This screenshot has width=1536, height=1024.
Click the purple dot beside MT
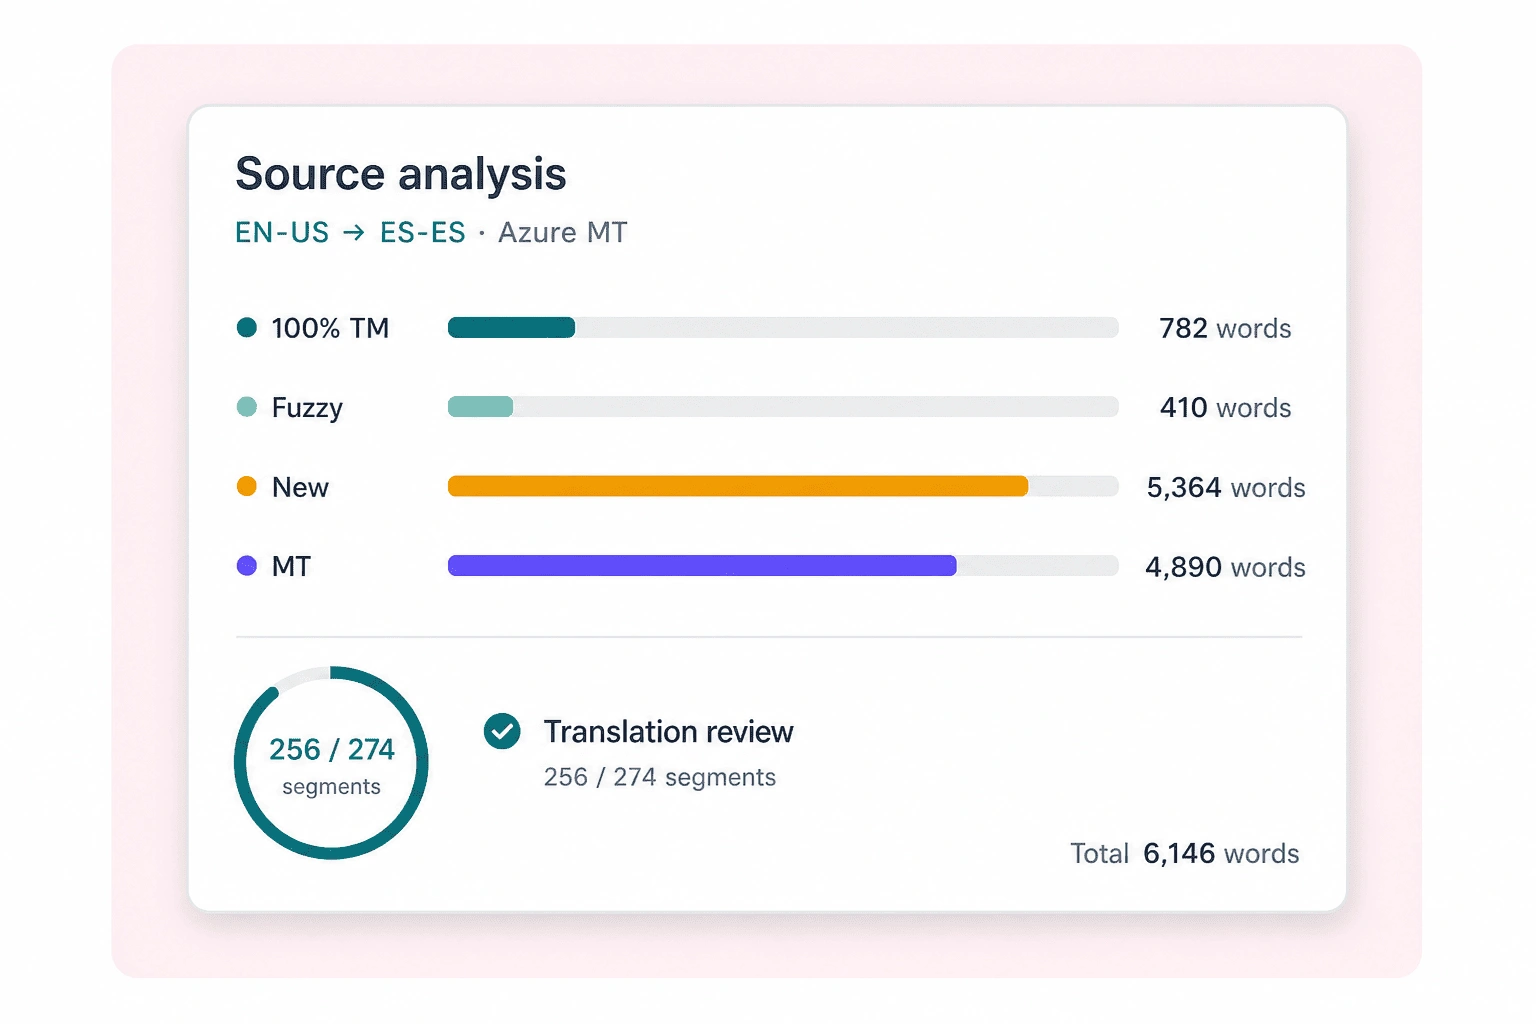246,566
